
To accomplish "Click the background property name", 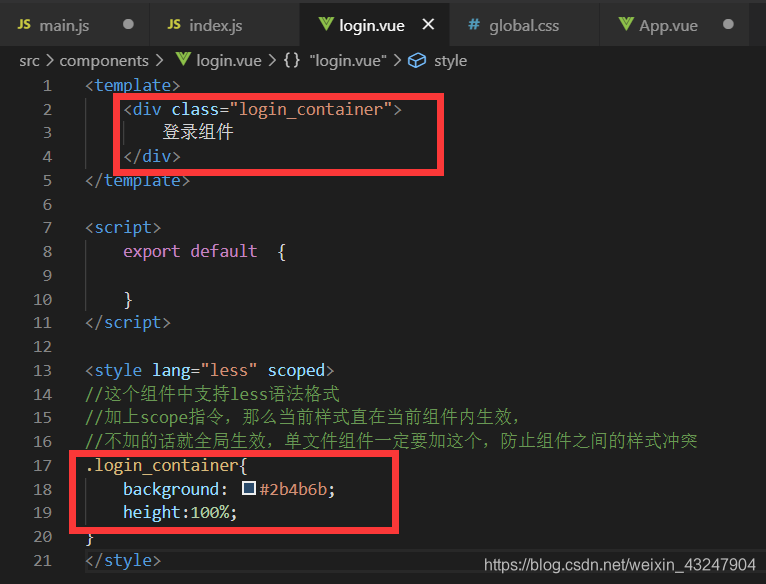I will coord(171,489).
